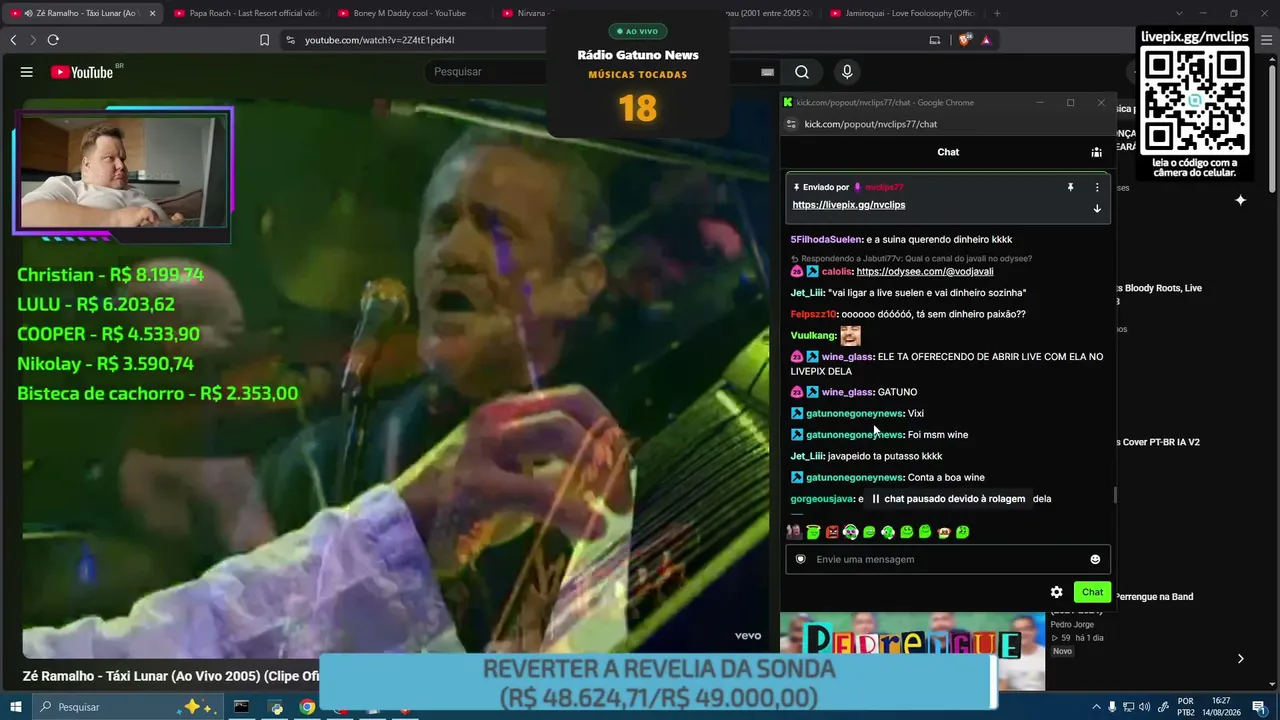
Task: Click video title 'Zé Ramalho - Táxi Lunar'
Action: (x=171, y=676)
